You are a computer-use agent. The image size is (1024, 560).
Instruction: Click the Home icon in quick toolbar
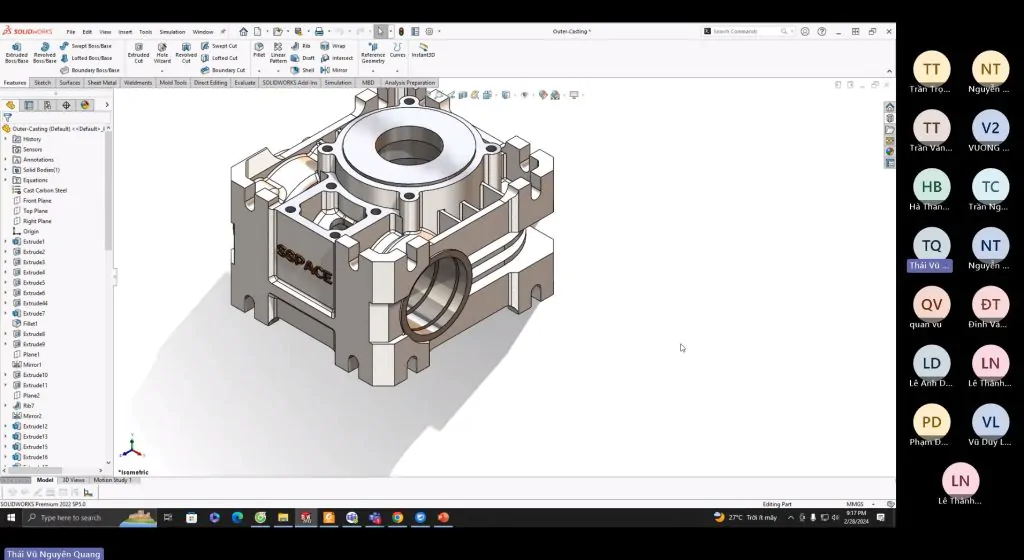[243, 31]
